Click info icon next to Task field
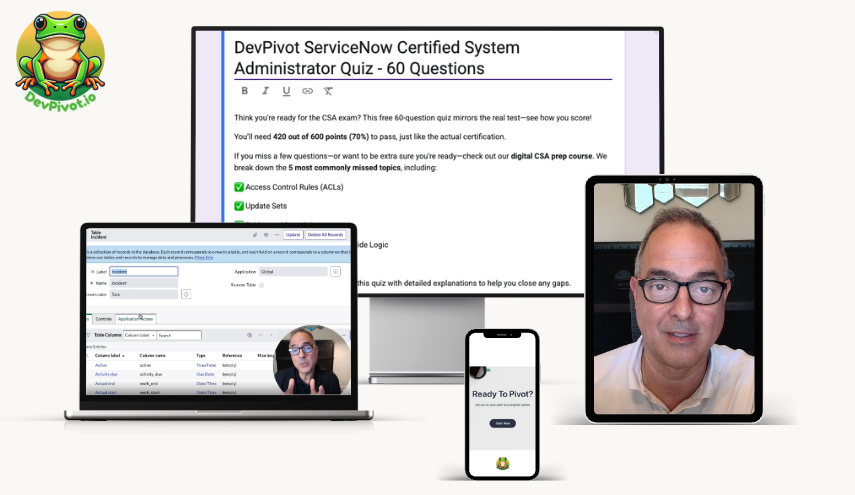The image size is (855, 495). click(186, 294)
